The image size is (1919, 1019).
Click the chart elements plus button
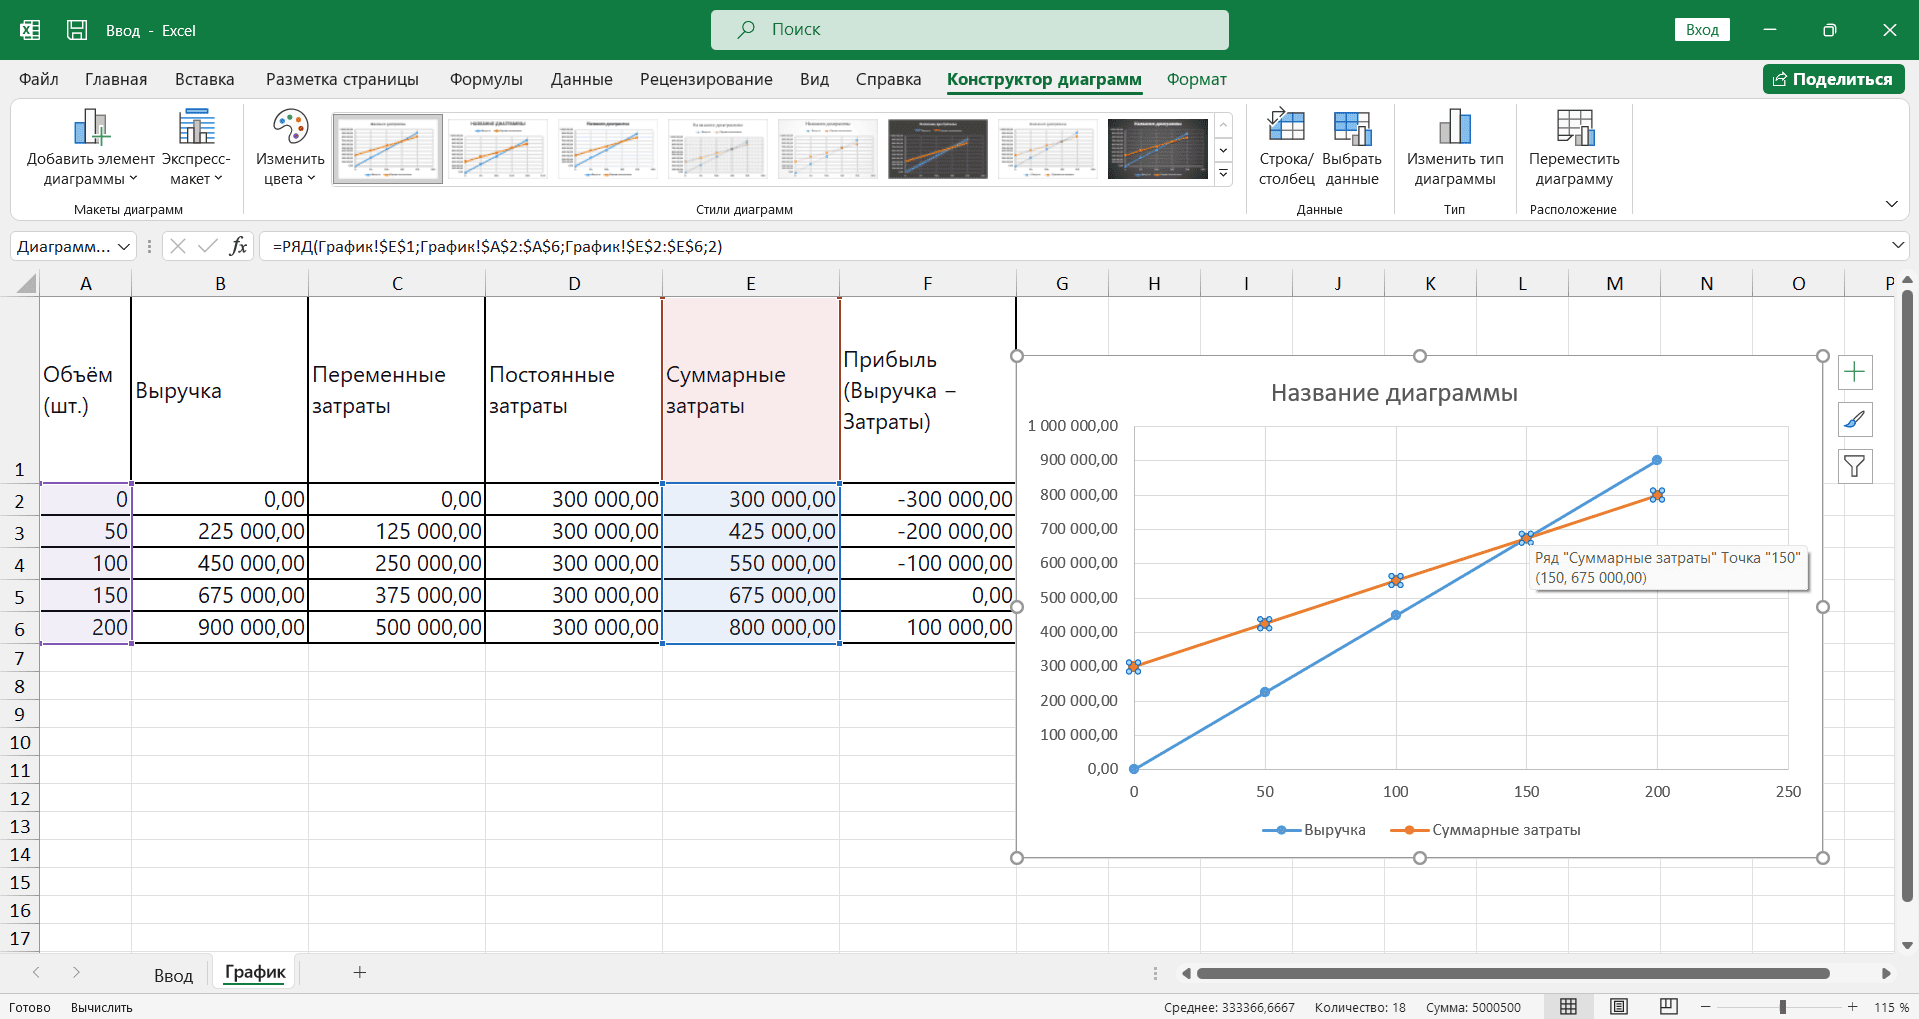pos(1855,373)
